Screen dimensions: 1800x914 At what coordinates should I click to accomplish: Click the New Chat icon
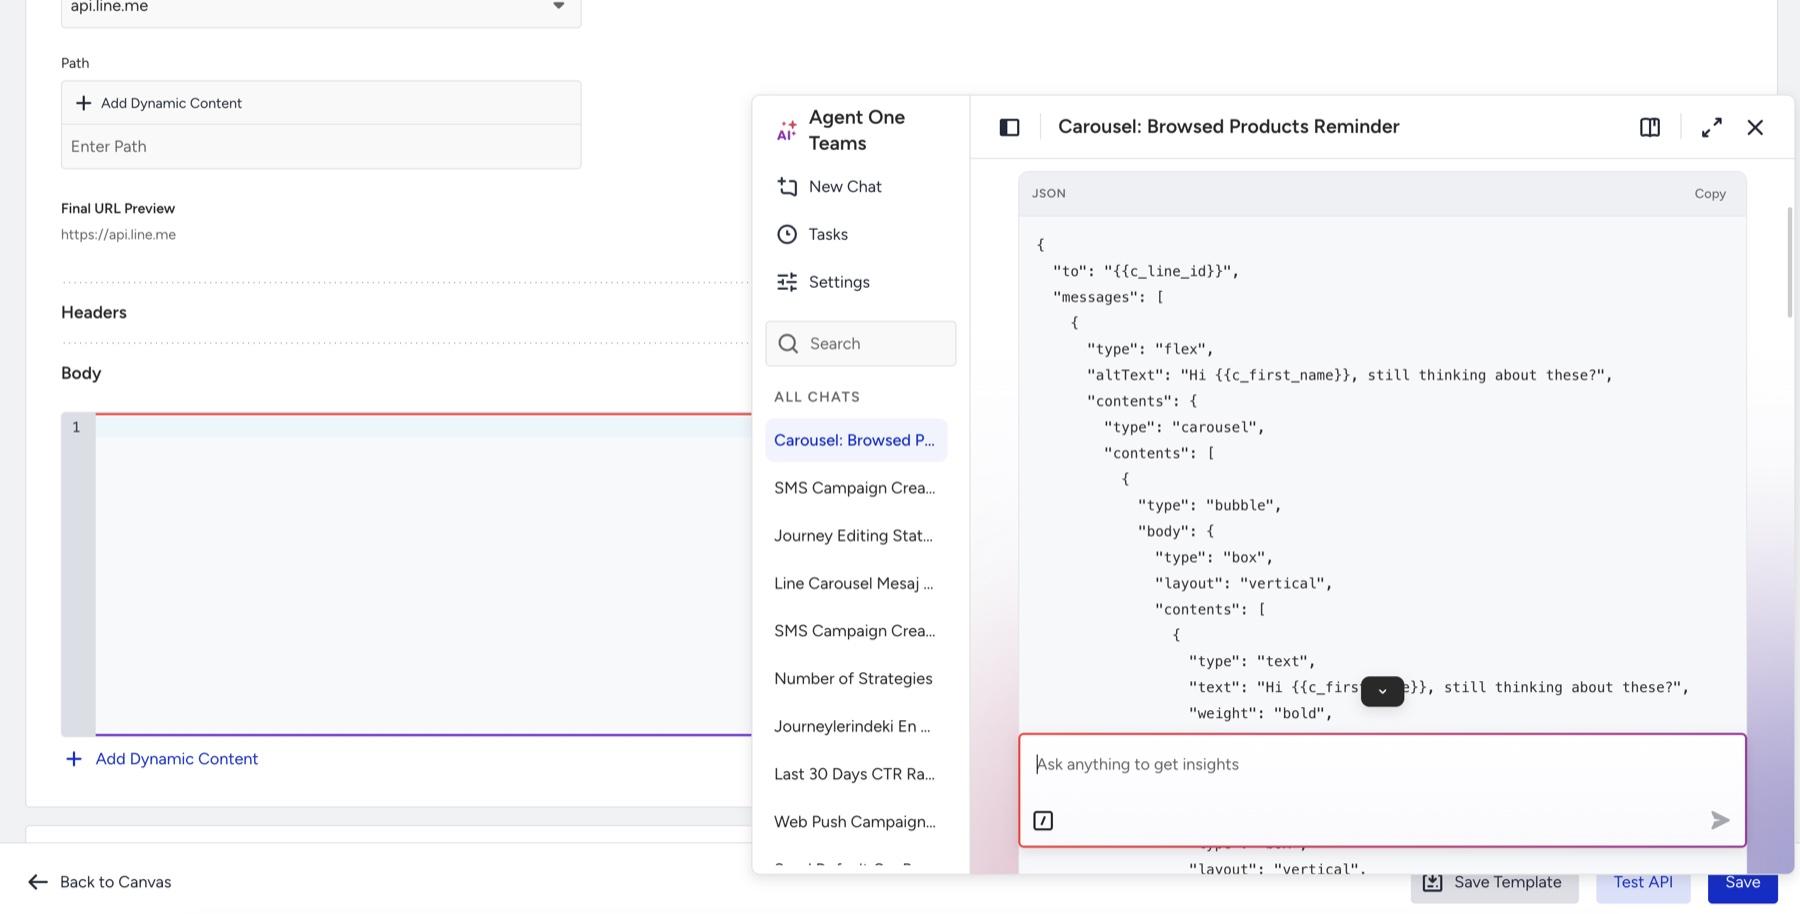click(x=787, y=187)
